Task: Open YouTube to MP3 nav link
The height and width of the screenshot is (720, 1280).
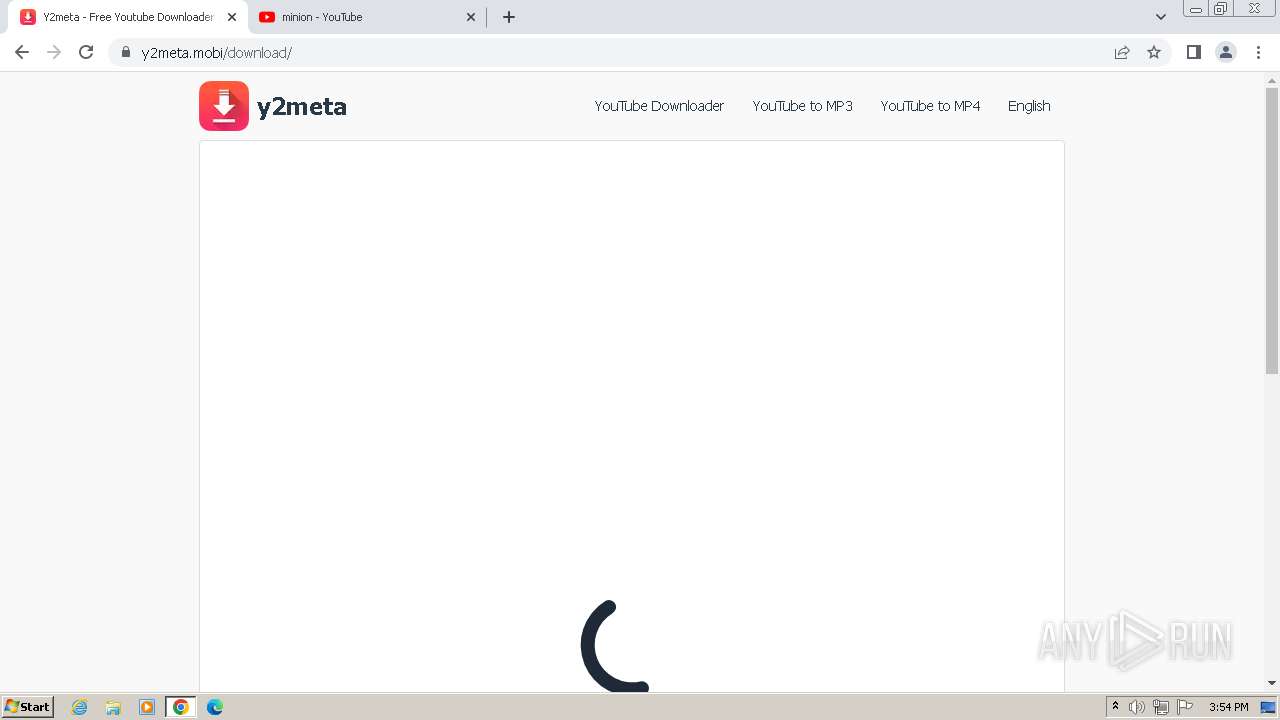Action: tap(802, 106)
